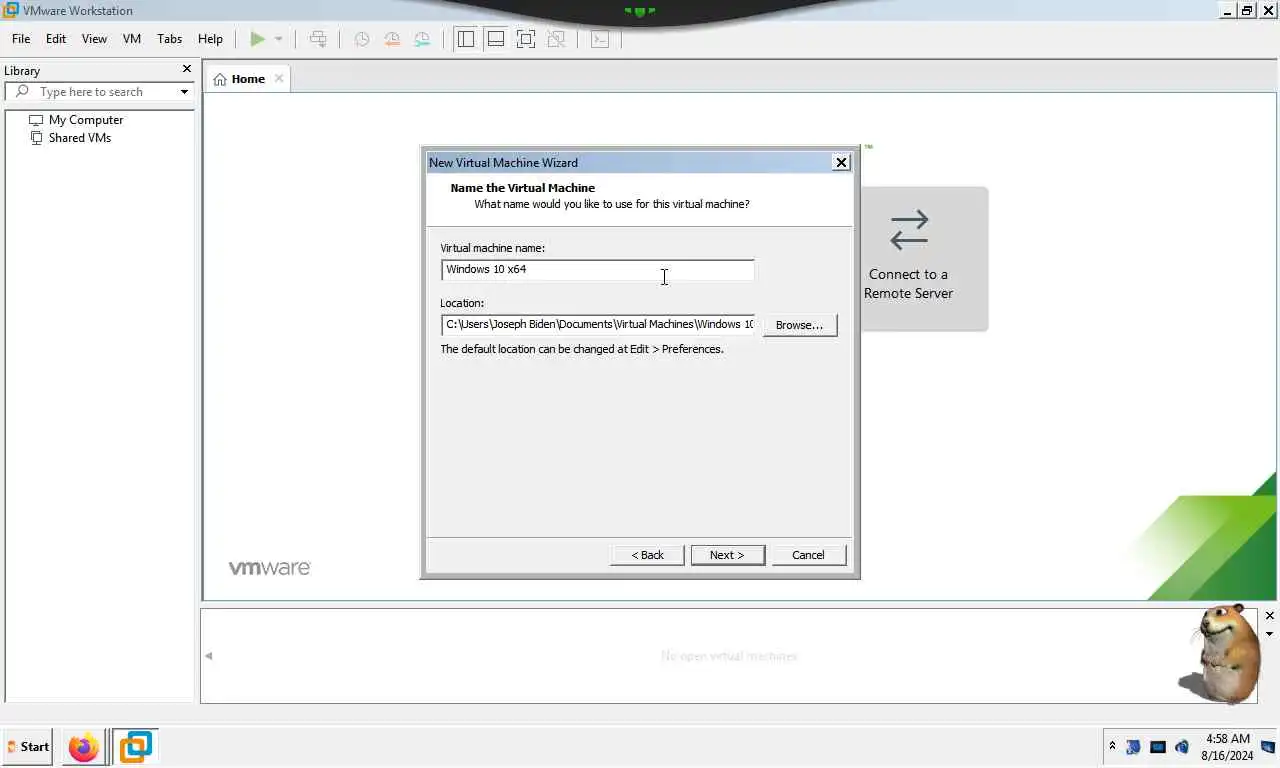
Task: Open the VM menu
Action: (x=132, y=39)
